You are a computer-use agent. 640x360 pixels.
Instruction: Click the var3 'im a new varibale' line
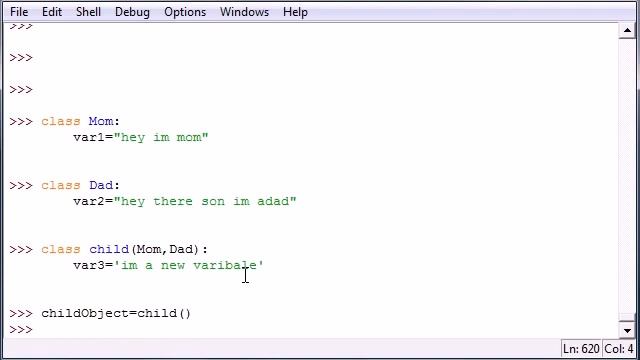168,265
